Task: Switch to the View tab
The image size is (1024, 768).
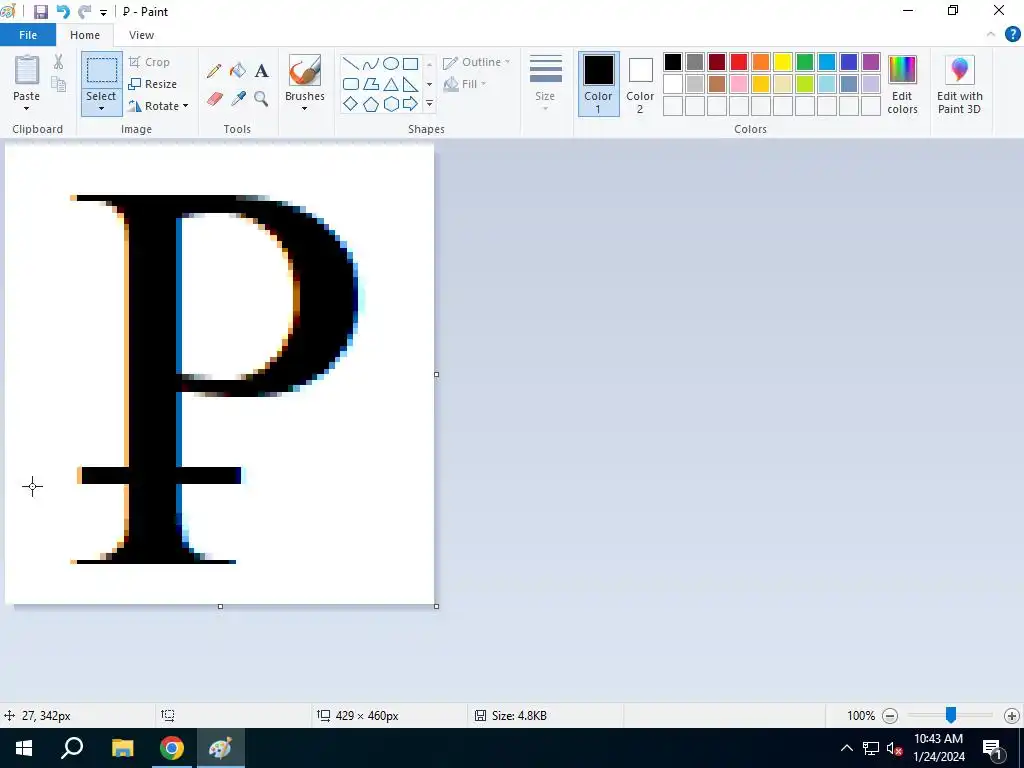Action: [141, 35]
